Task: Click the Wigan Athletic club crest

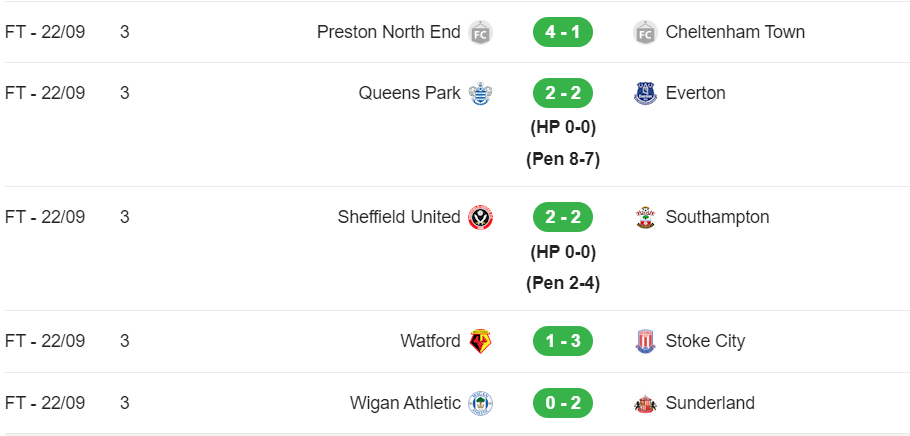Action: coord(481,403)
